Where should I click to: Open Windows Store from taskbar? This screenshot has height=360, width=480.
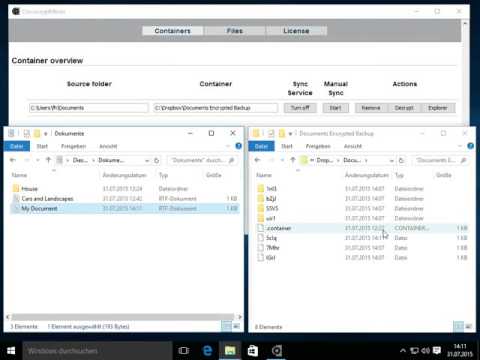(253, 351)
